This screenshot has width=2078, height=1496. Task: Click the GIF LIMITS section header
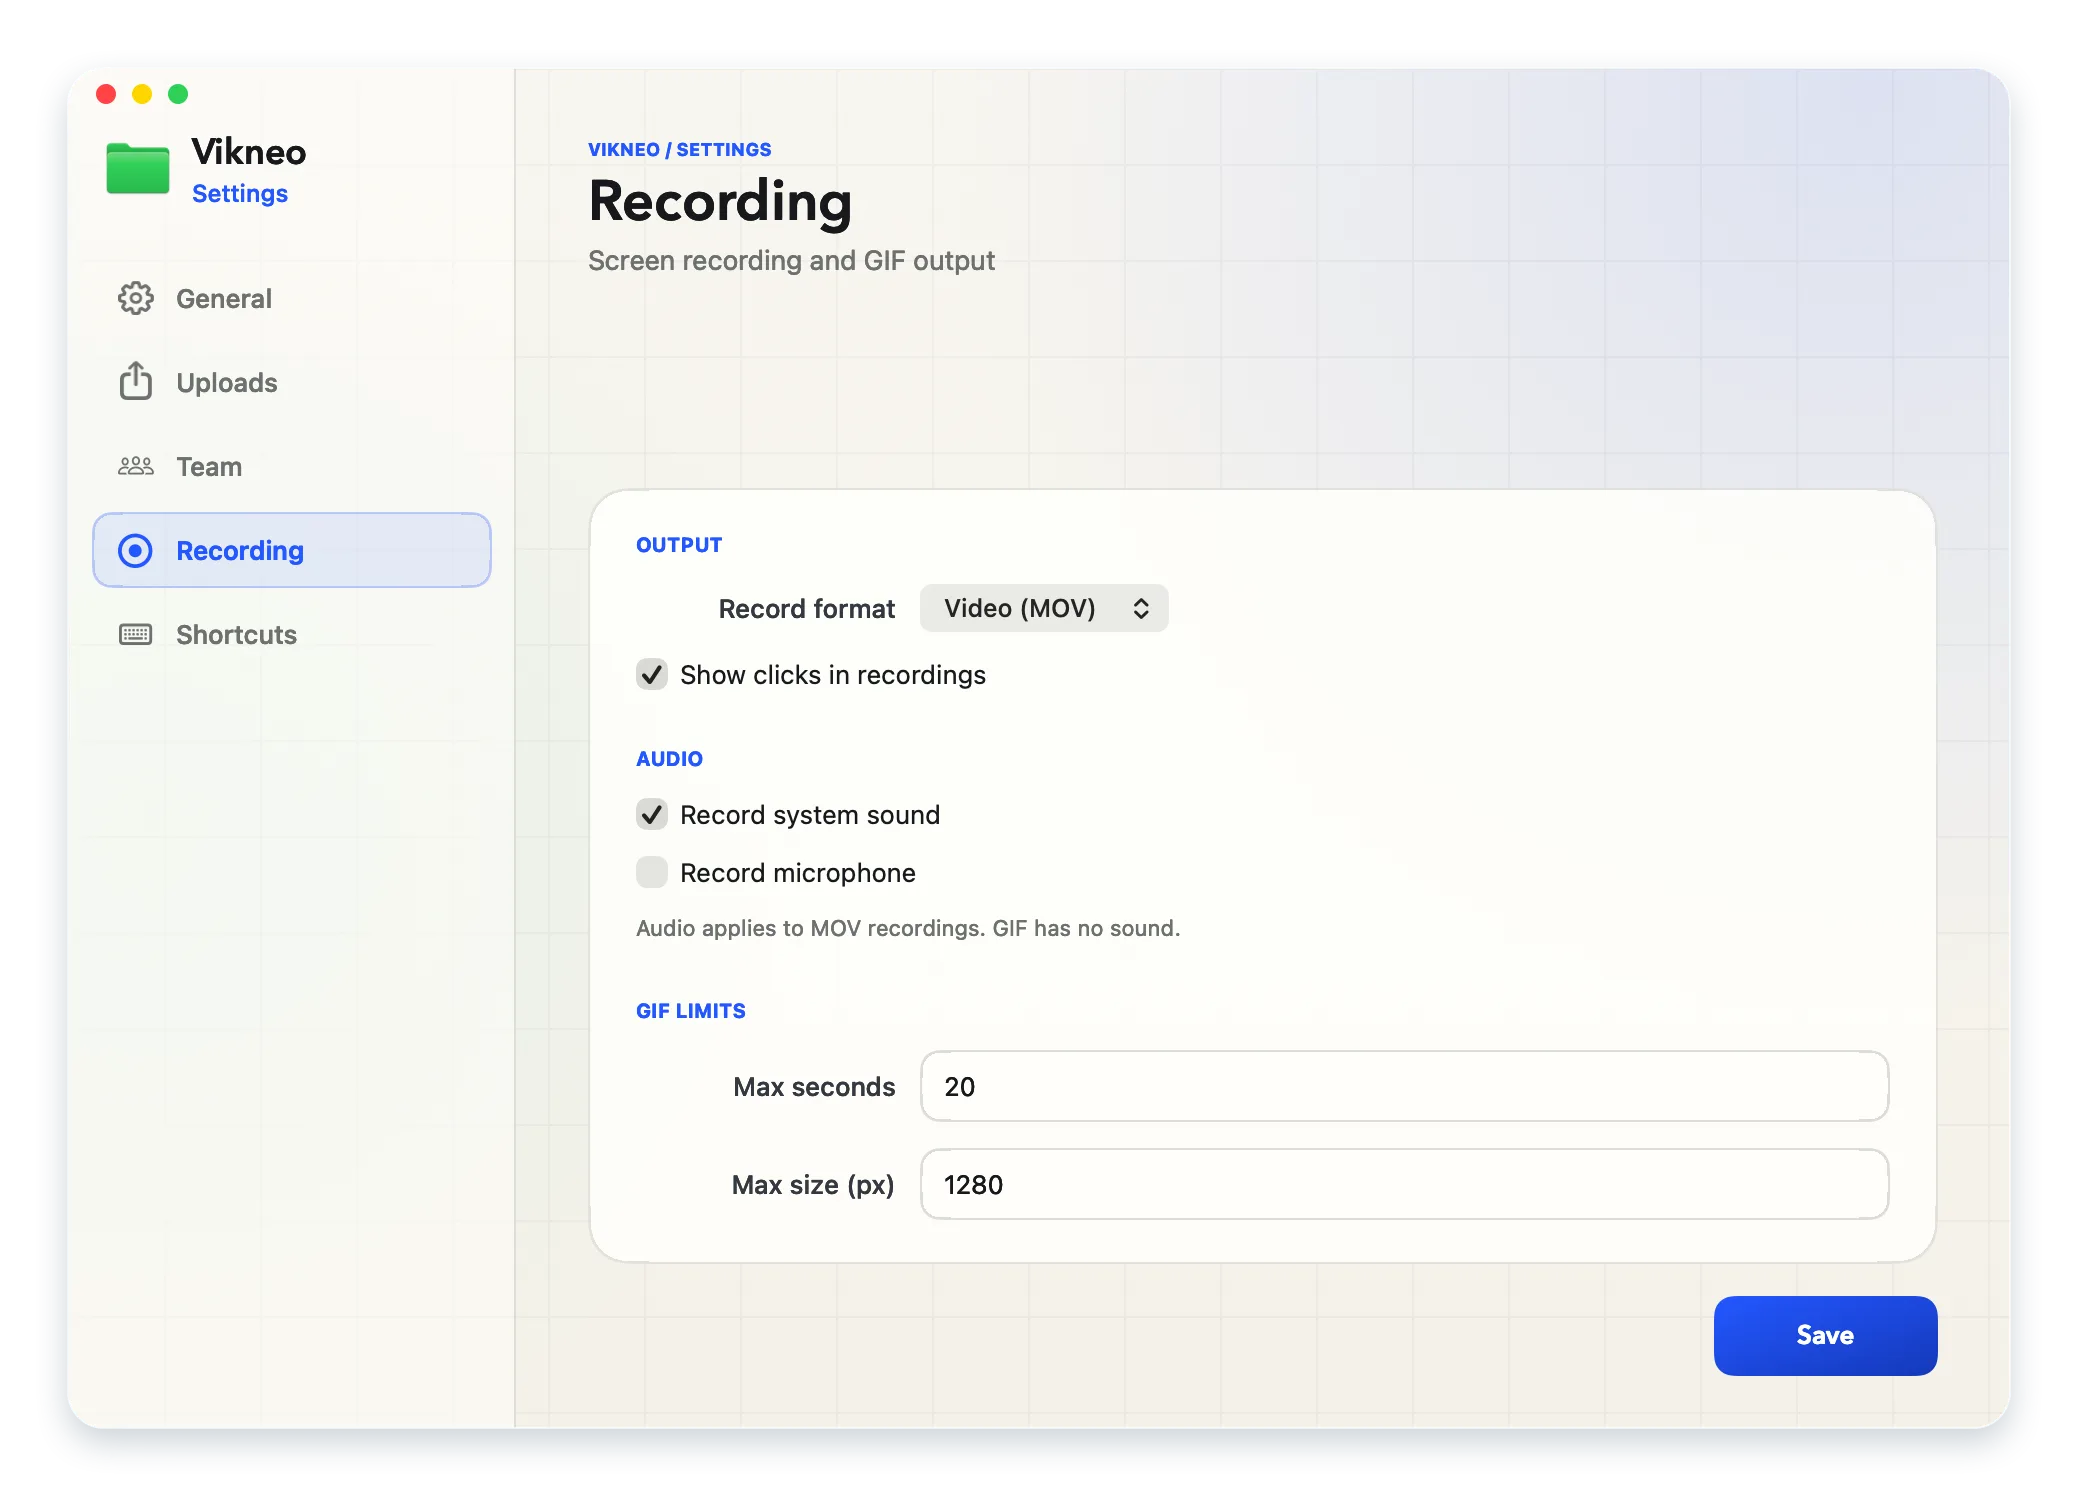pyautogui.click(x=691, y=1011)
